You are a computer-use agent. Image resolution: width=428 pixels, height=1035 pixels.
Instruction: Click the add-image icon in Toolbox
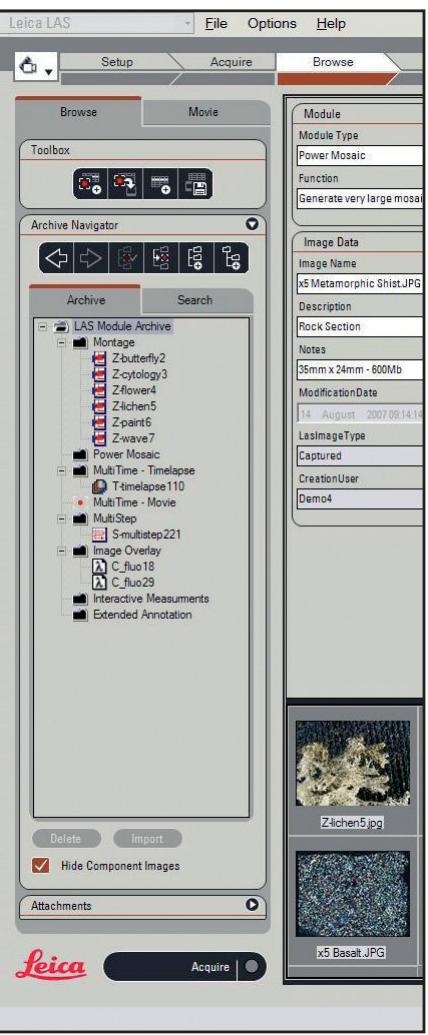[90, 185]
